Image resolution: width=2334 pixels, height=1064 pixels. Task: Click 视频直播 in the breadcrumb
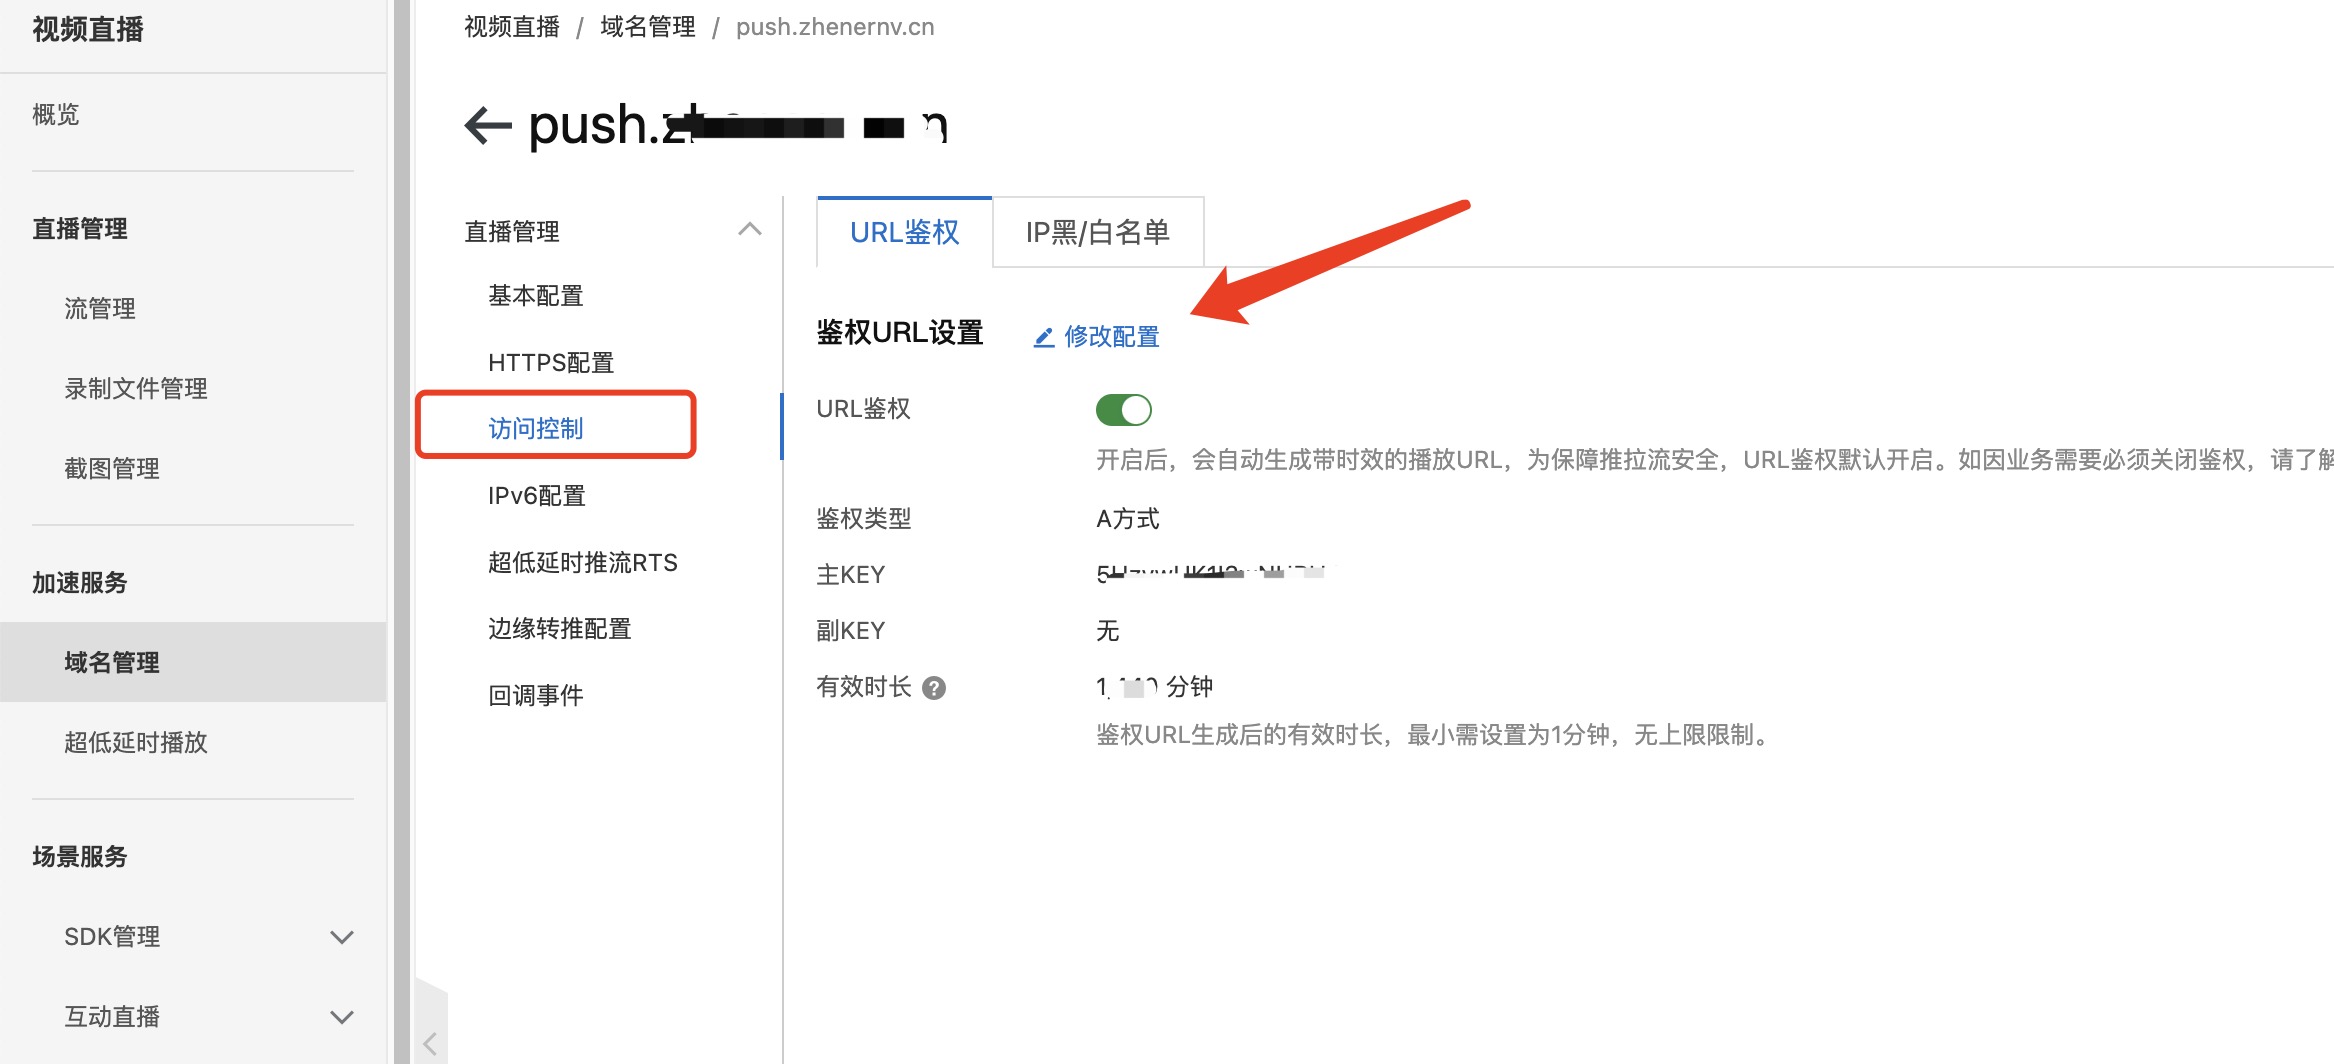[512, 27]
